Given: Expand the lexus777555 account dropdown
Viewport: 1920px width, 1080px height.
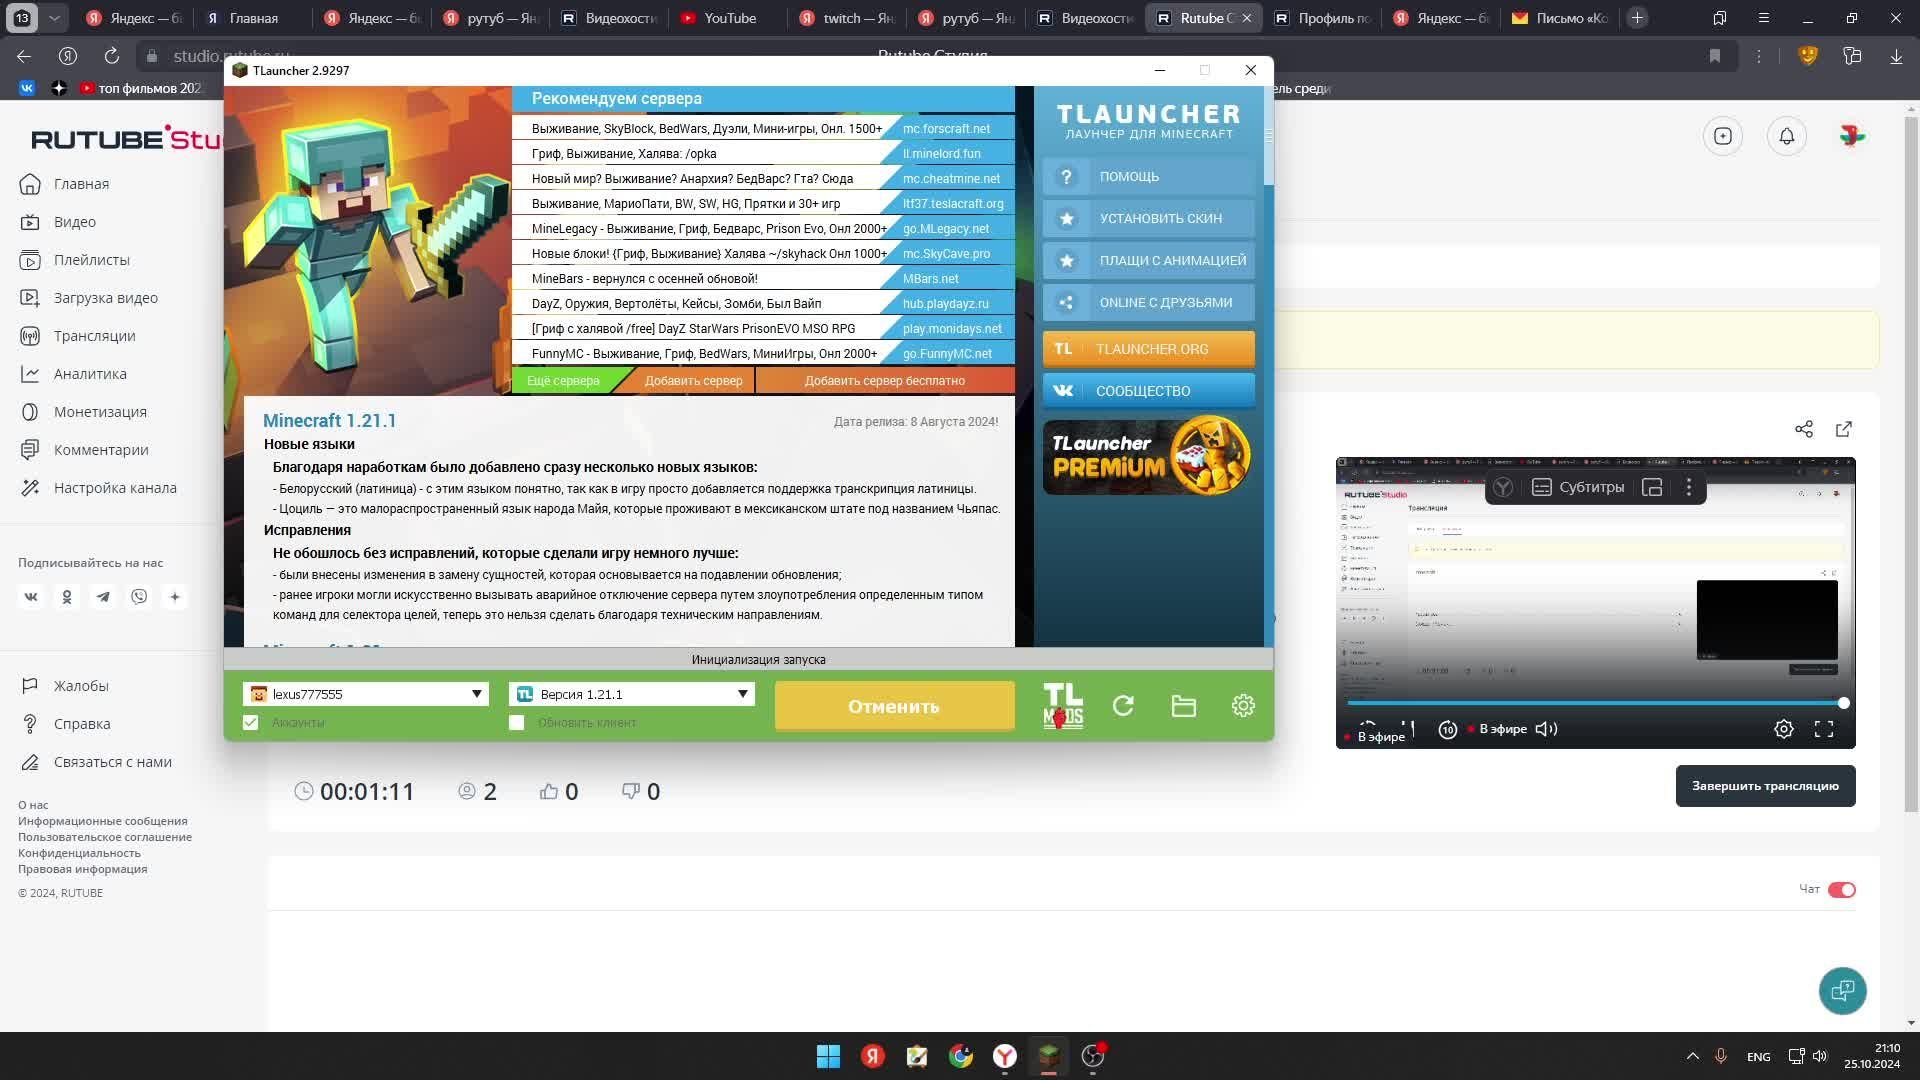Looking at the screenshot, I should (476, 694).
